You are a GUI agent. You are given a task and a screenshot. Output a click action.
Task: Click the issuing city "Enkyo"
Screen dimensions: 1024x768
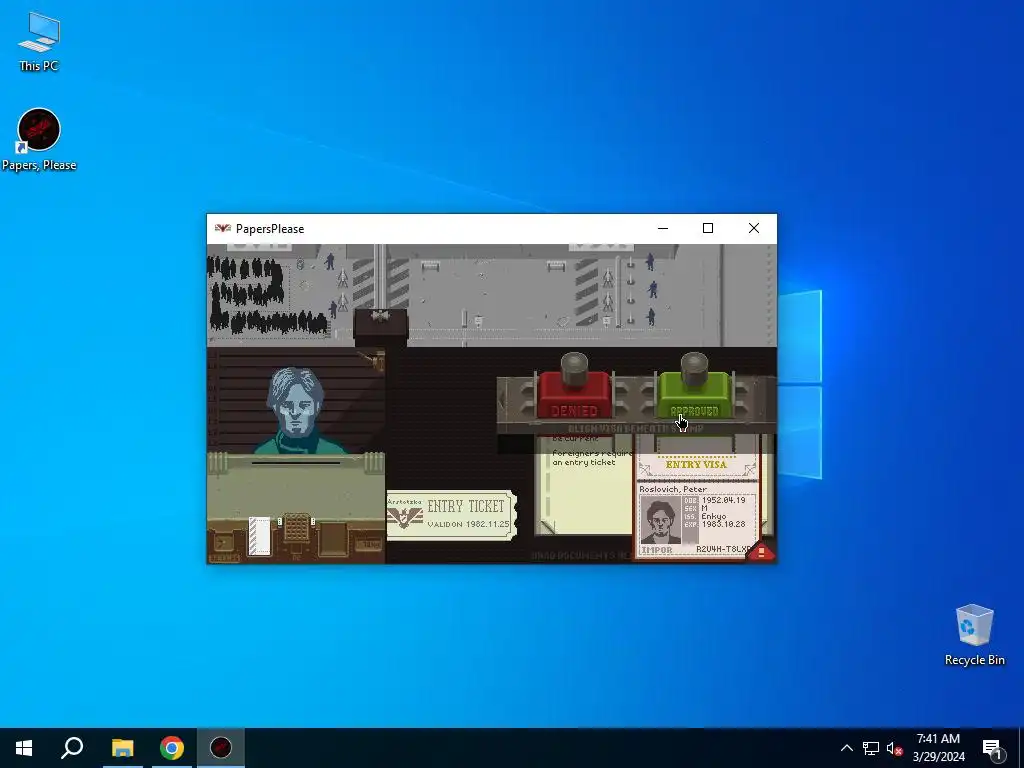tap(714, 516)
